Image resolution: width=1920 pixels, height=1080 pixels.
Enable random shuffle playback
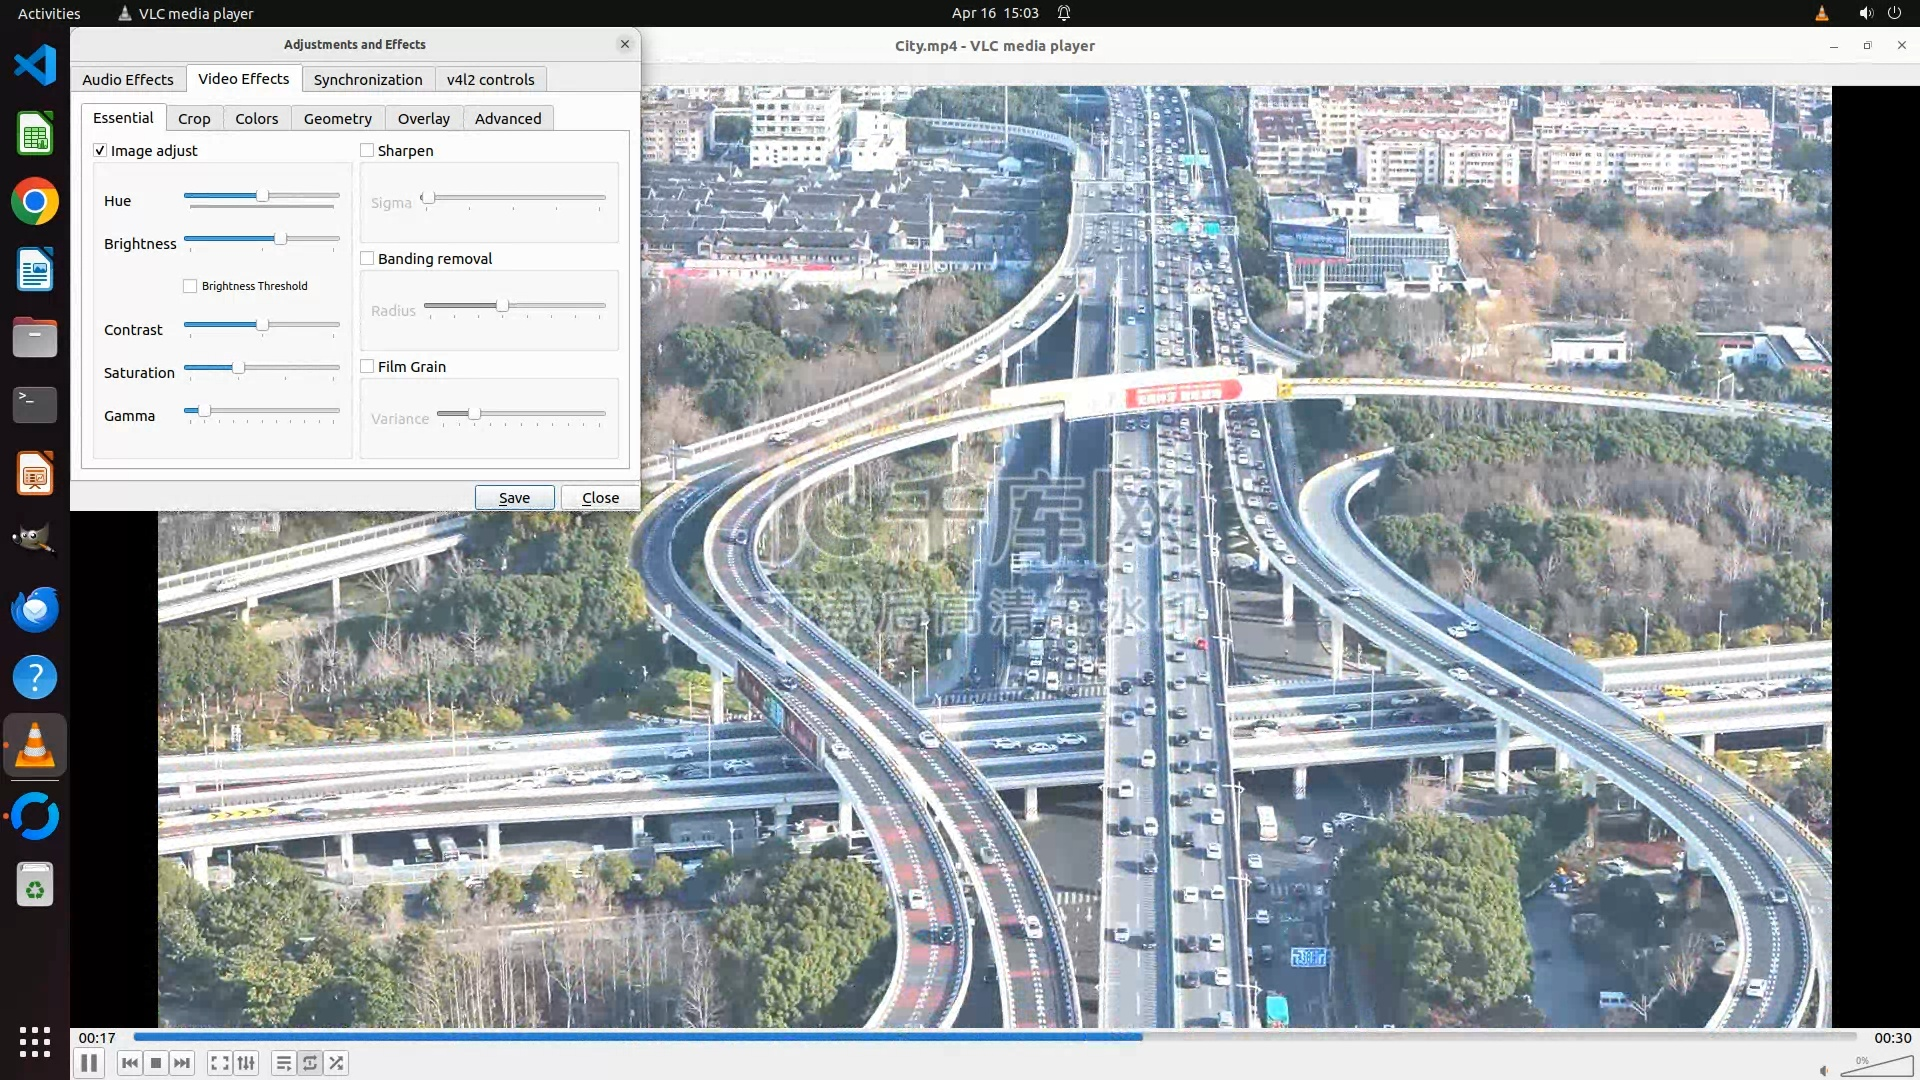[x=337, y=1063]
